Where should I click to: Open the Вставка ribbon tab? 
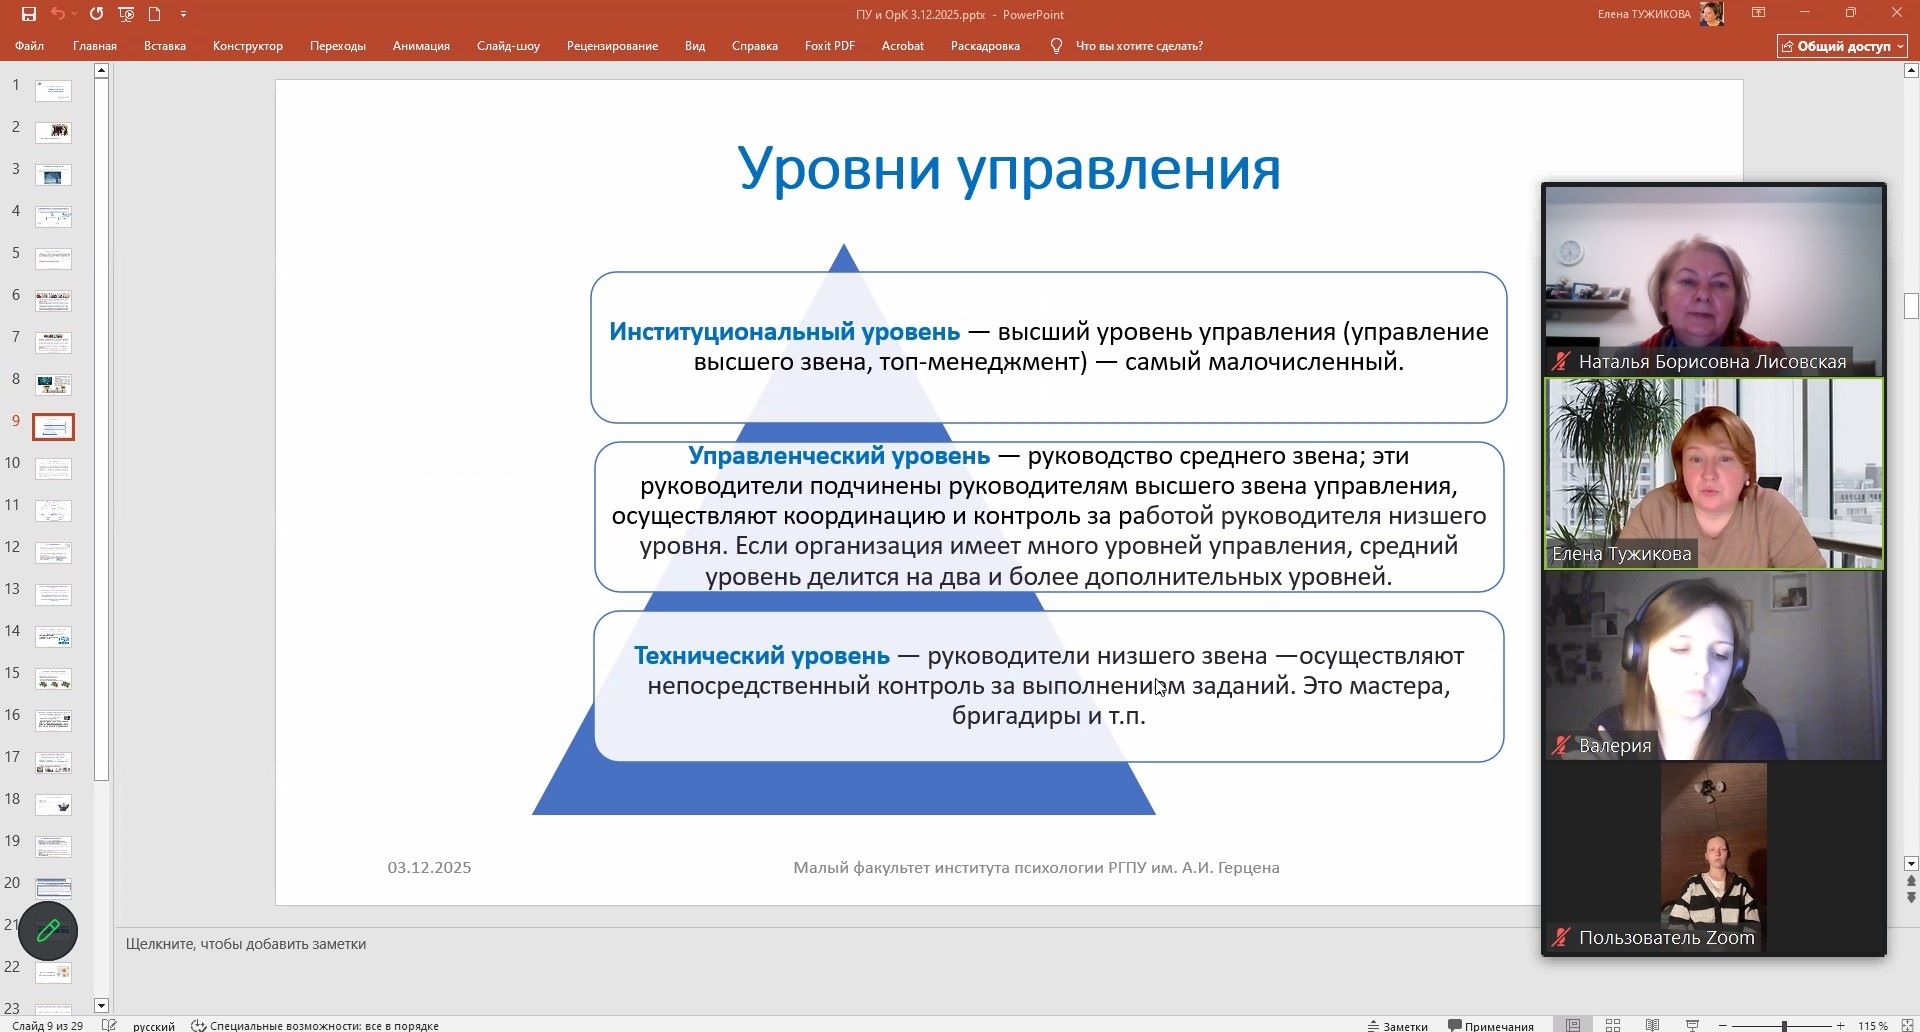[x=164, y=46]
